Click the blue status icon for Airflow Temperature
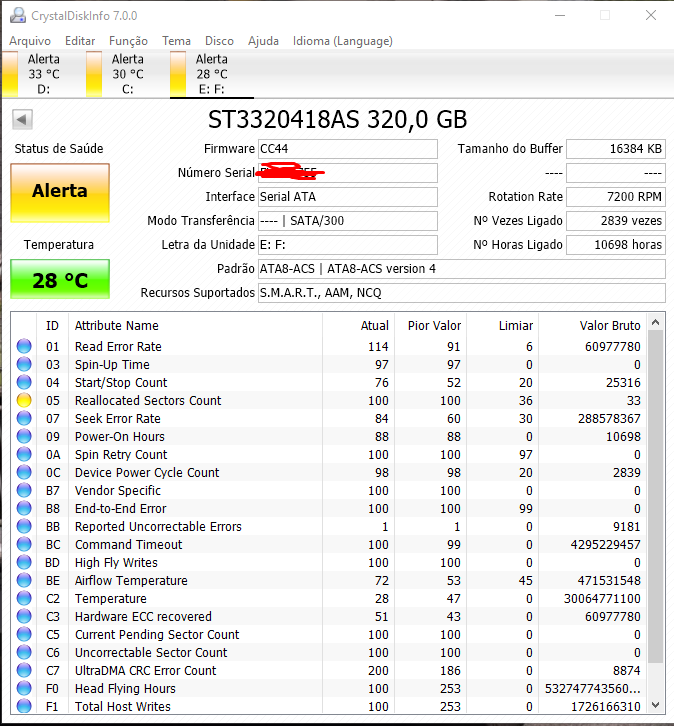Viewport: 674px width, 726px height. 24,580
